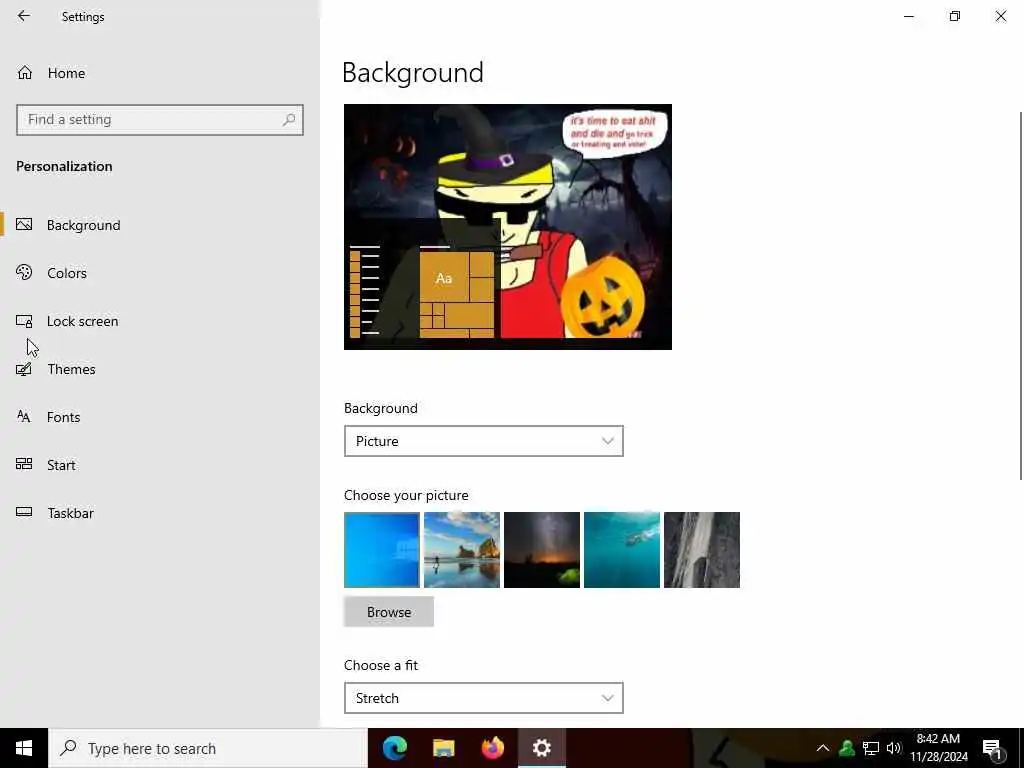Open the Windows Start menu
The width and height of the screenshot is (1024, 768).
coord(24,748)
